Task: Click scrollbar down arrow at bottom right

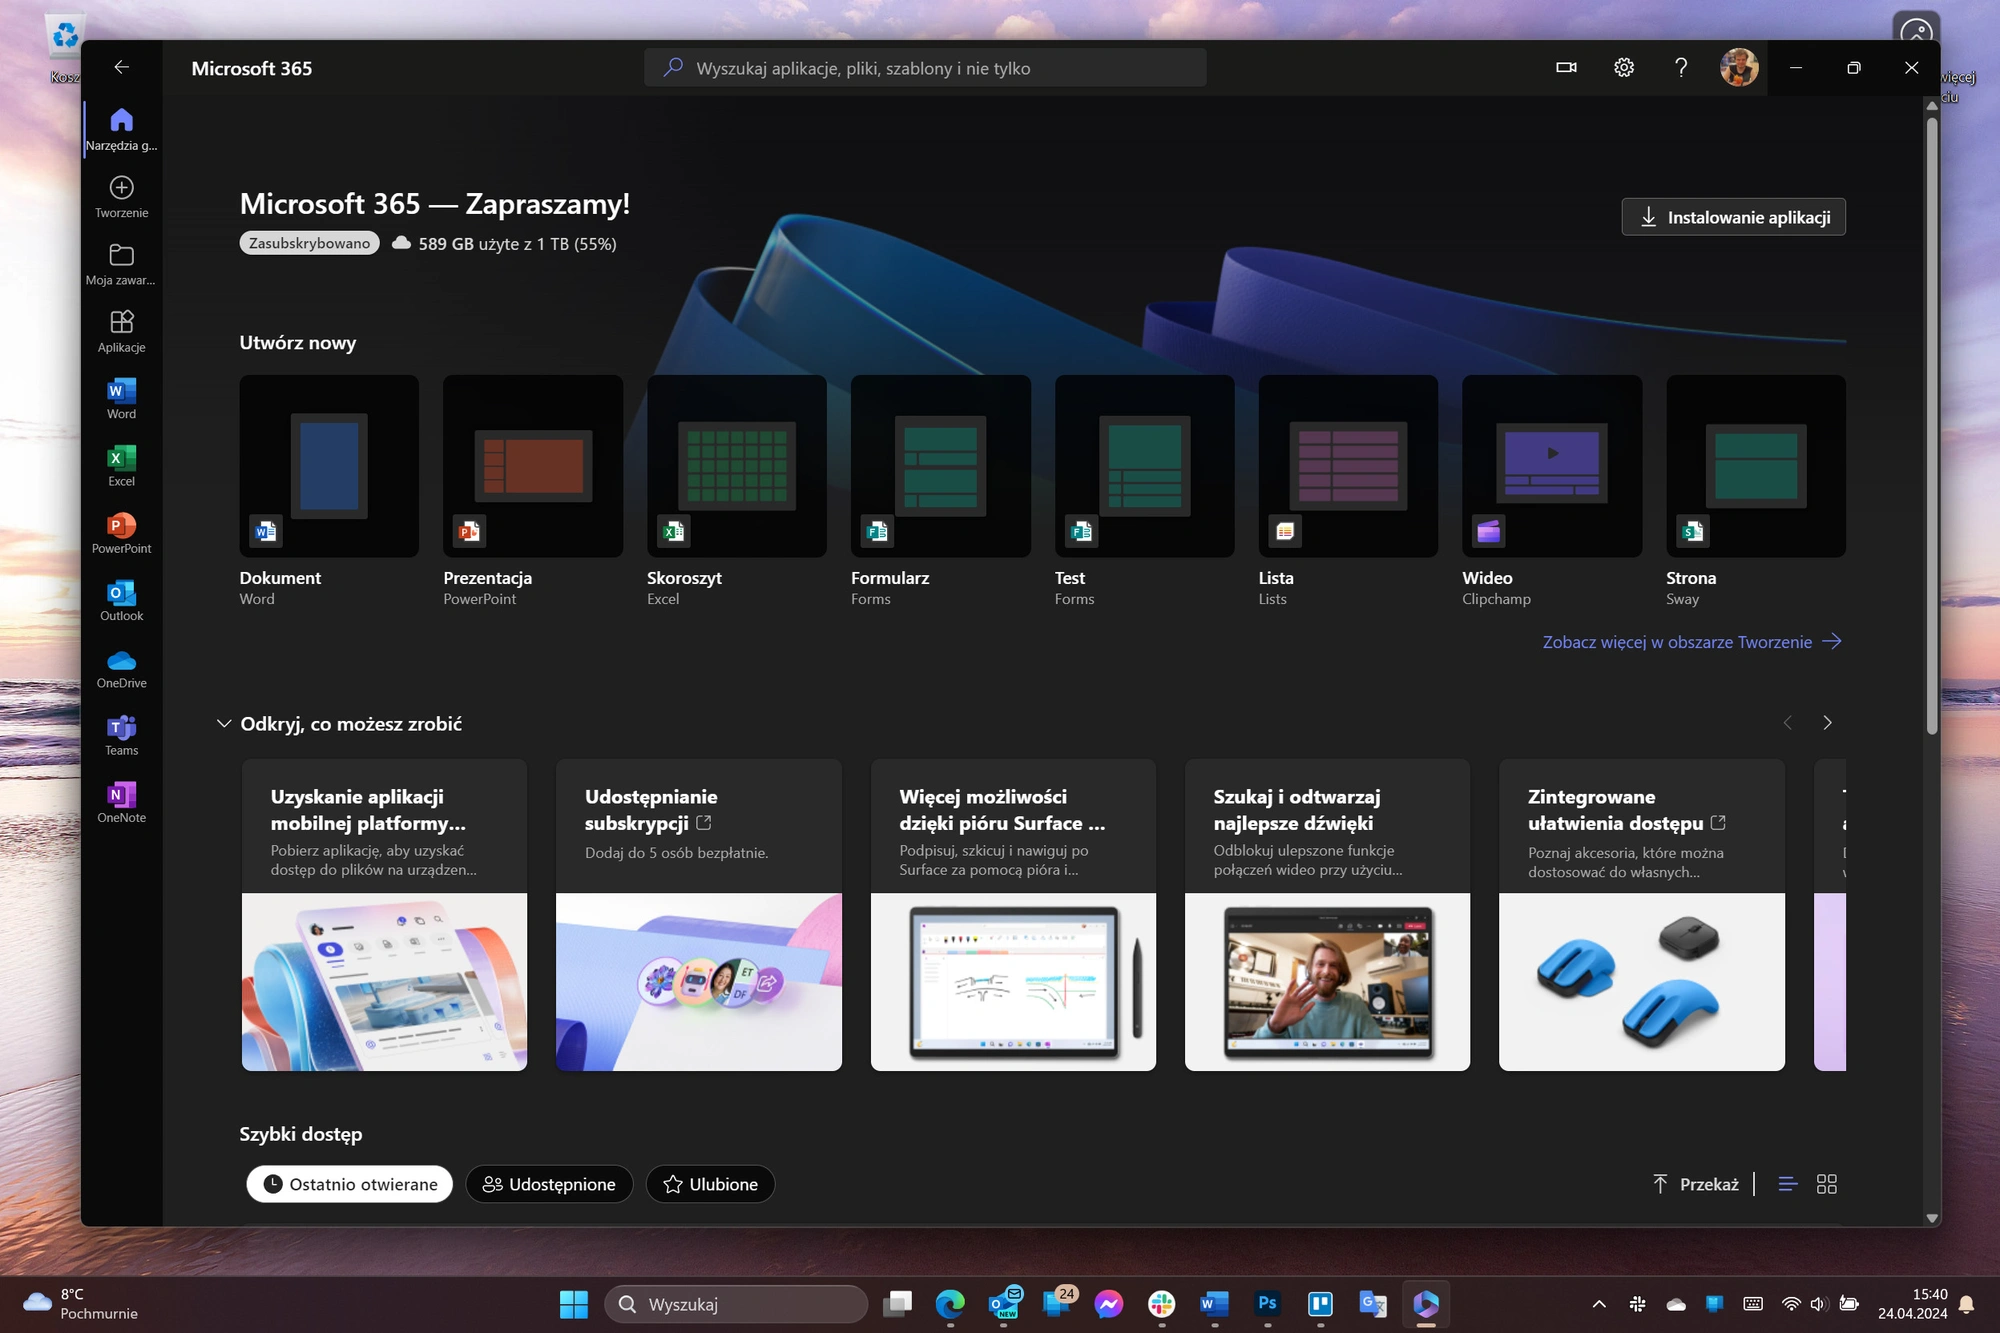Action: click(x=1932, y=1218)
